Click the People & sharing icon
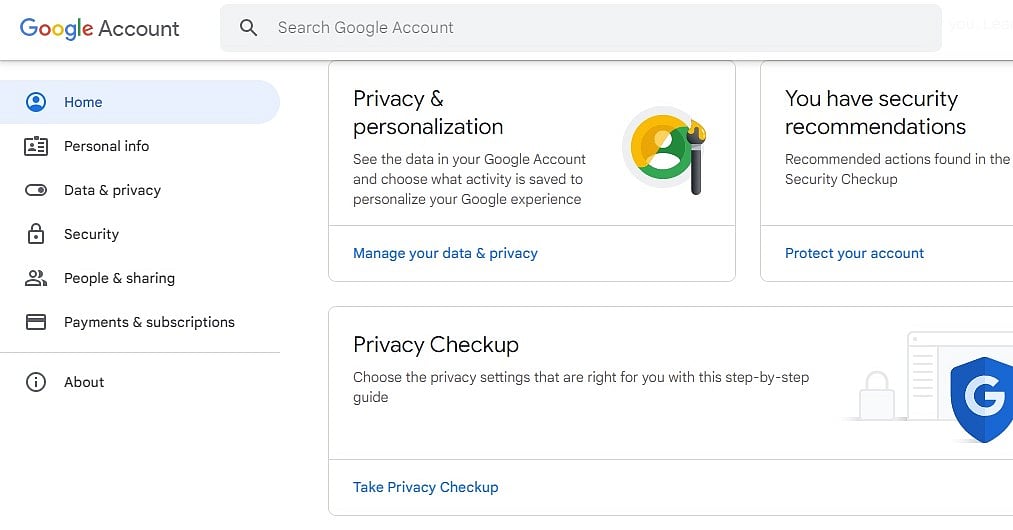This screenshot has width=1013, height=530. (36, 278)
